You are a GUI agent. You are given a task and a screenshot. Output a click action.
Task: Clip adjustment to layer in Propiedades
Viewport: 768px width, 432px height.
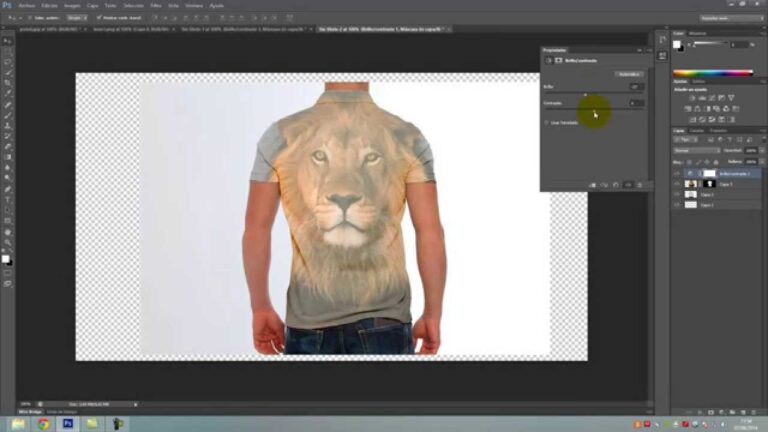pos(593,185)
